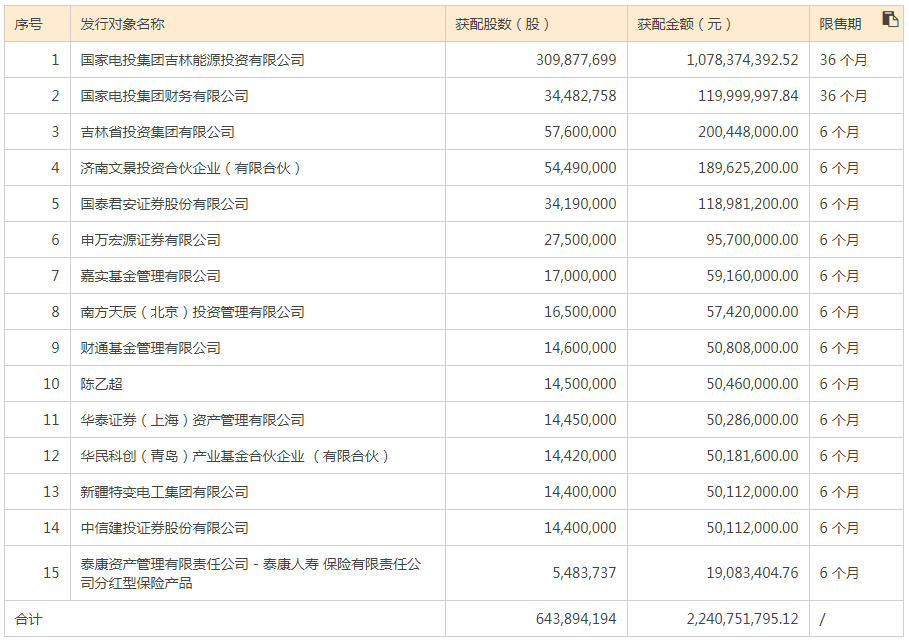Viewport: 909px width, 641px height.
Task: Click sequence number 15
Action: pos(52,573)
